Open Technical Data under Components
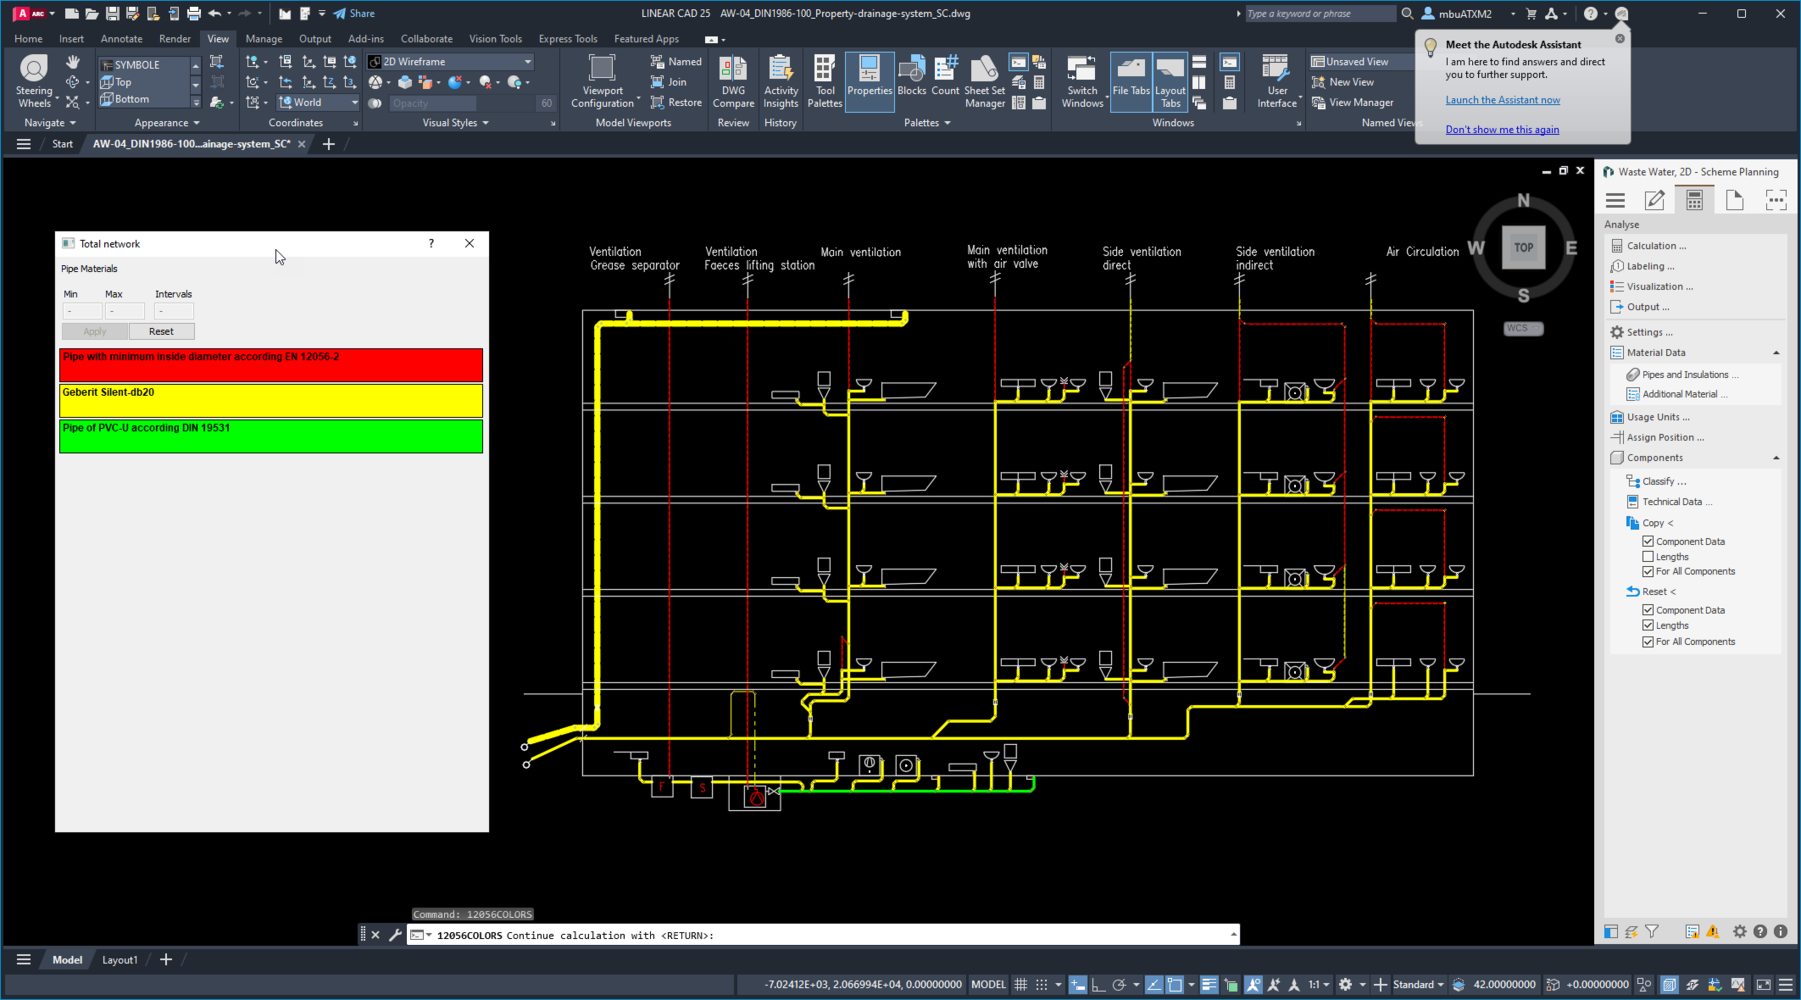 coord(1669,502)
